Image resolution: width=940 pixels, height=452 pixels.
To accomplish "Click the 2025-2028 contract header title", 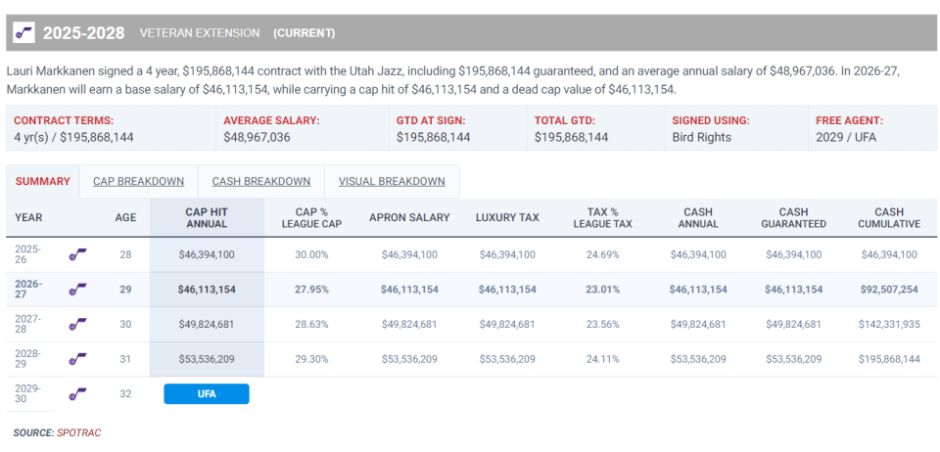I will coord(84,33).
